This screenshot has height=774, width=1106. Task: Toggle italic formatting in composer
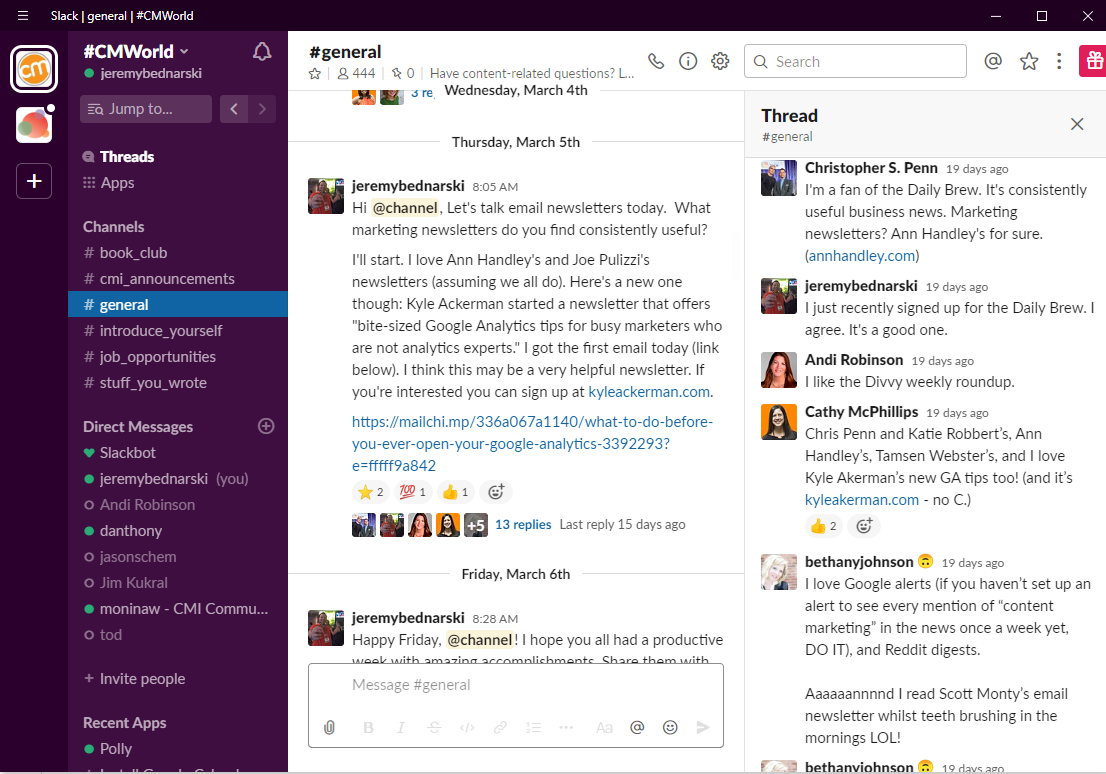pyautogui.click(x=401, y=727)
